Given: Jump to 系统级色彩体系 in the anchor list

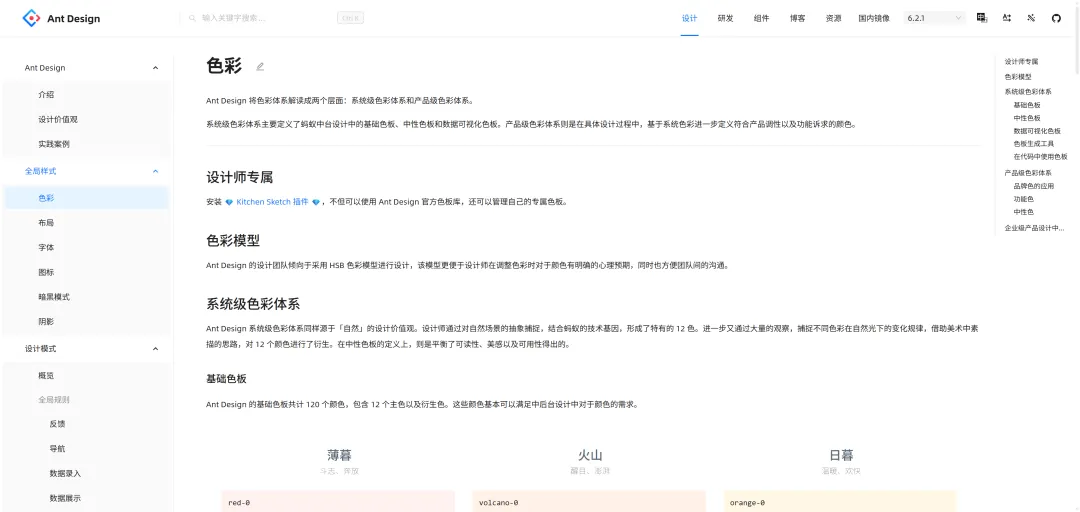Looking at the screenshot, I should tap(1028, 92).
